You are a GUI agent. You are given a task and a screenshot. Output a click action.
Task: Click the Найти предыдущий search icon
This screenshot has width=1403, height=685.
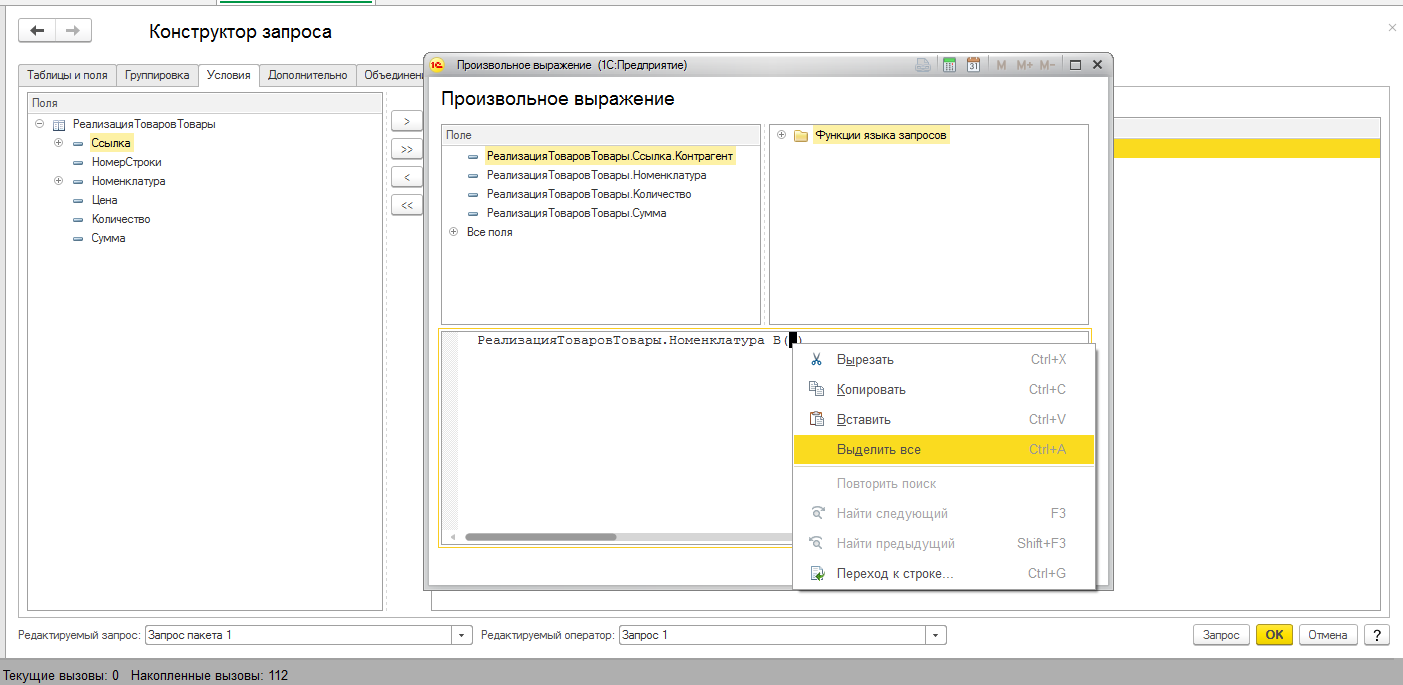pyautogui.click(x=816, y=544)
